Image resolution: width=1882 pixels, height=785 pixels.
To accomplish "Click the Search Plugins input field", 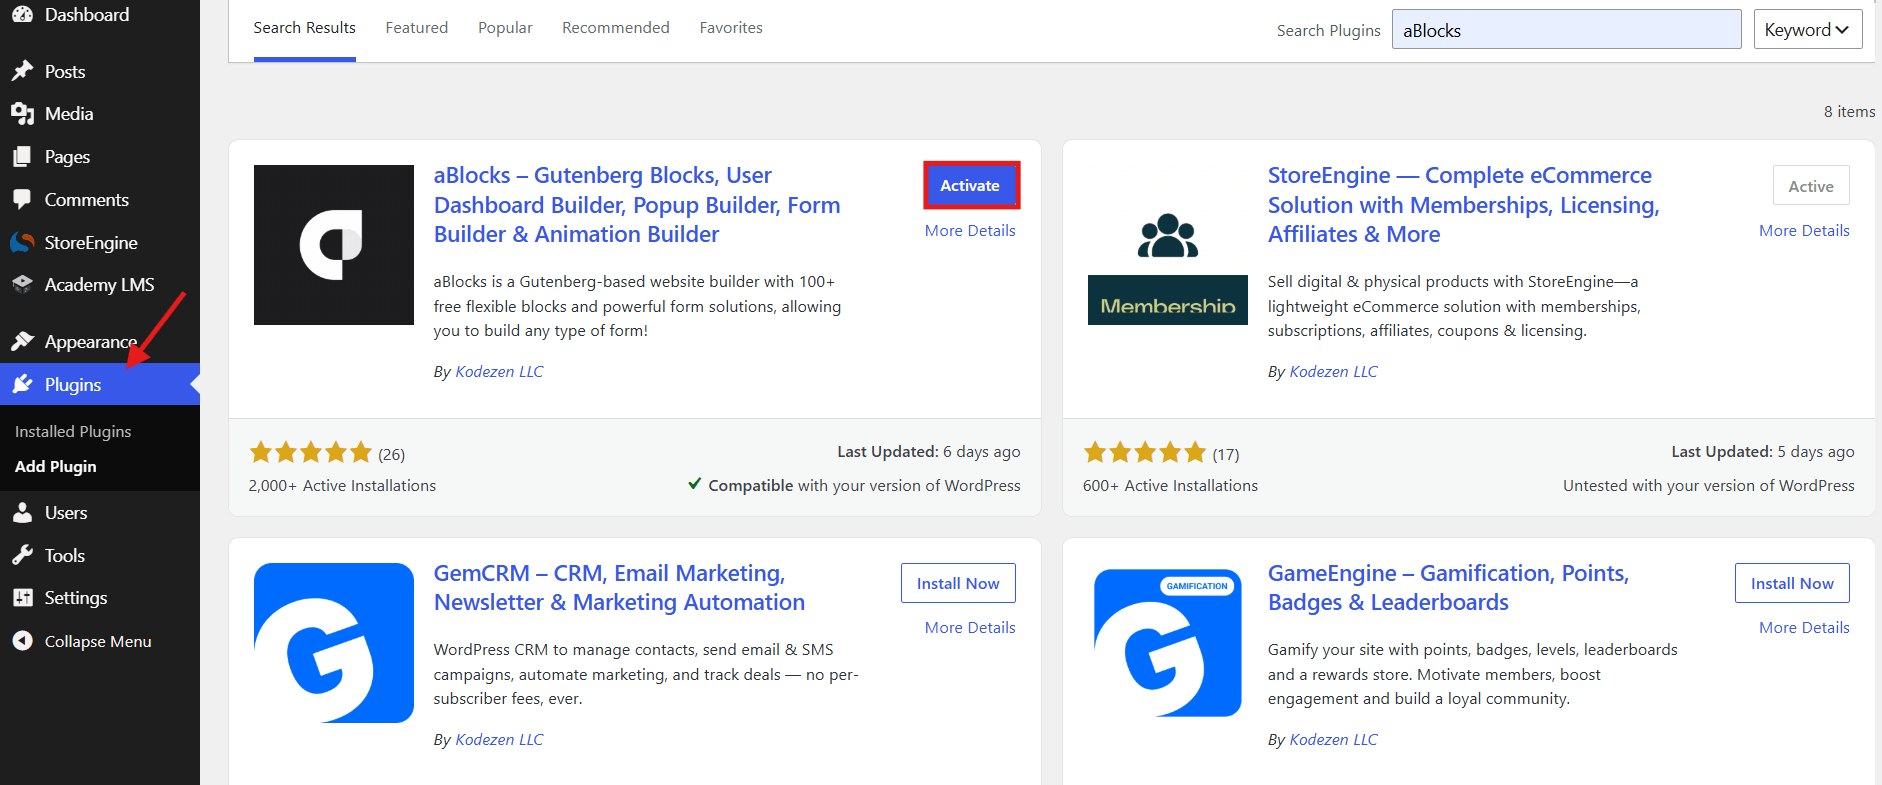I will click(1567, 30).
